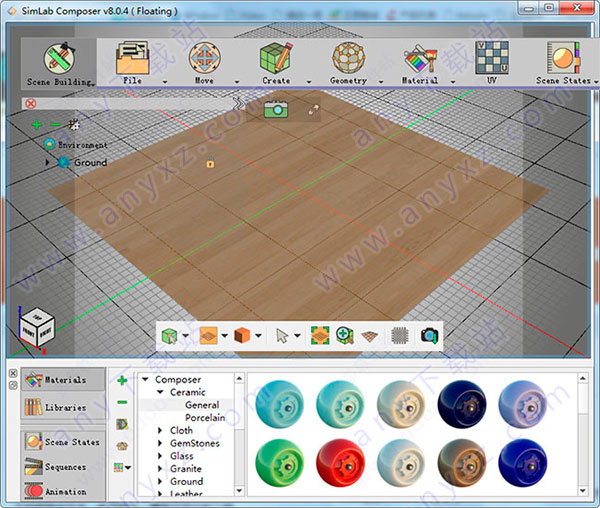
Task: Switch to the Libraries tab
Action: pyautogui.click(x=63, y=407)
